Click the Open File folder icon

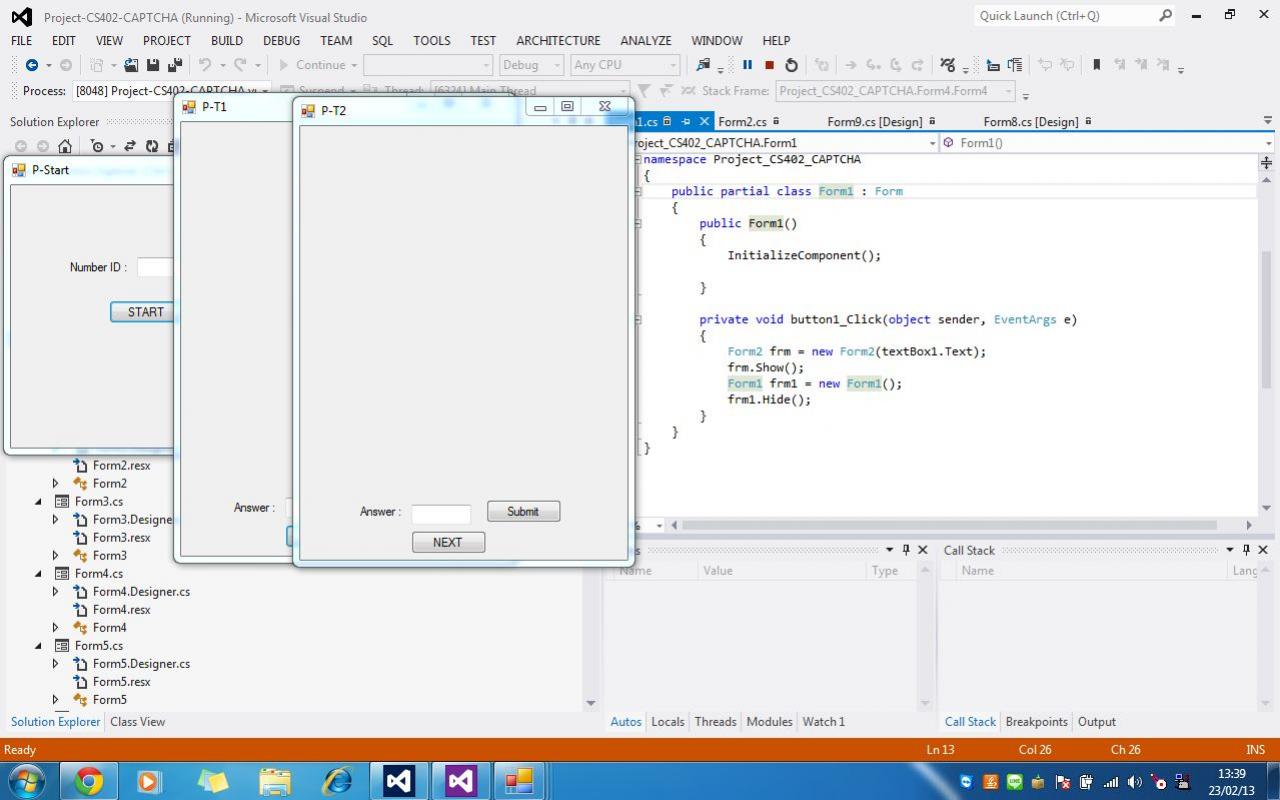point(130,65)
